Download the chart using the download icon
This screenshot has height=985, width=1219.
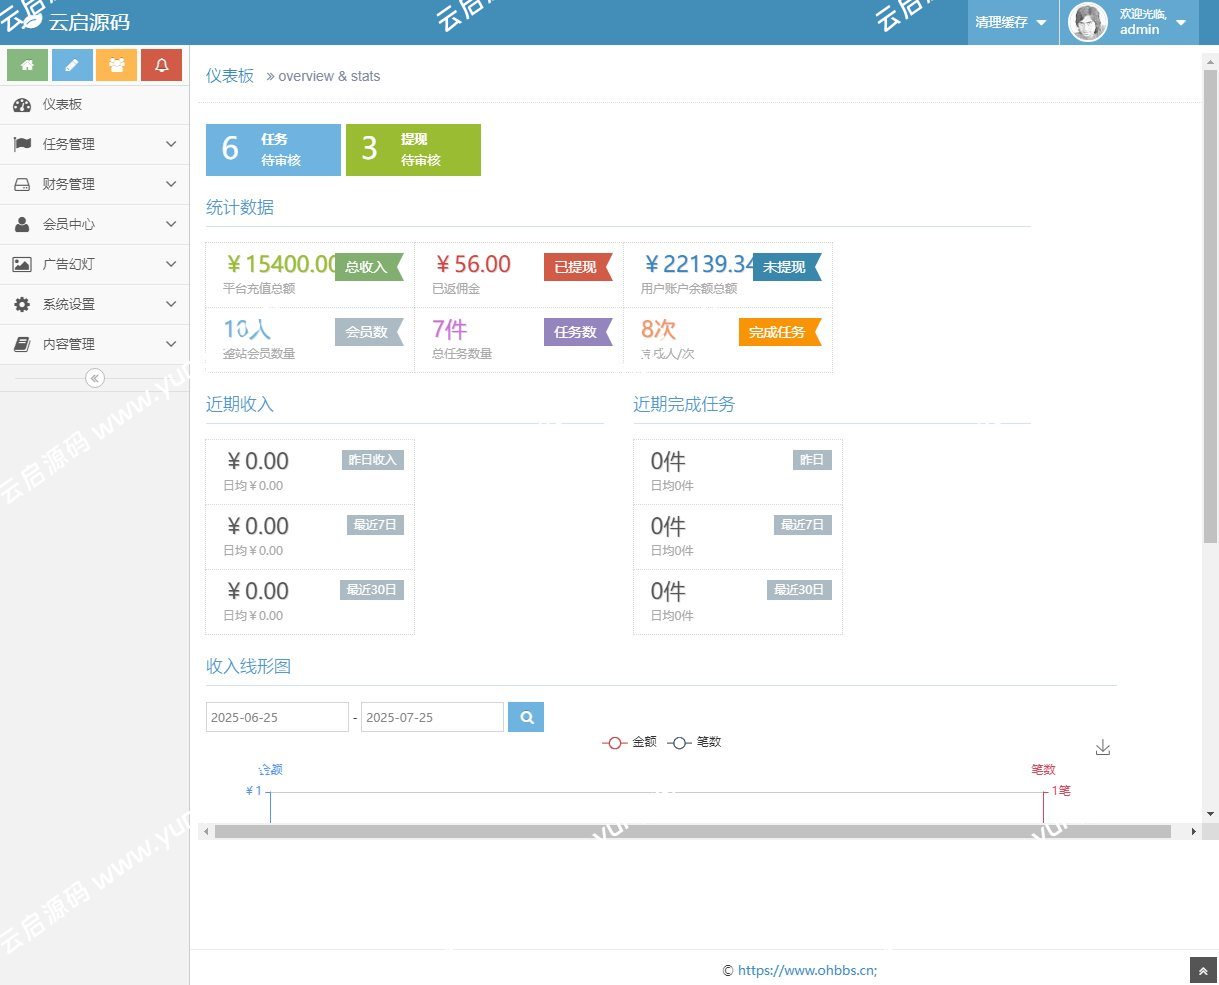point(1103,748)
